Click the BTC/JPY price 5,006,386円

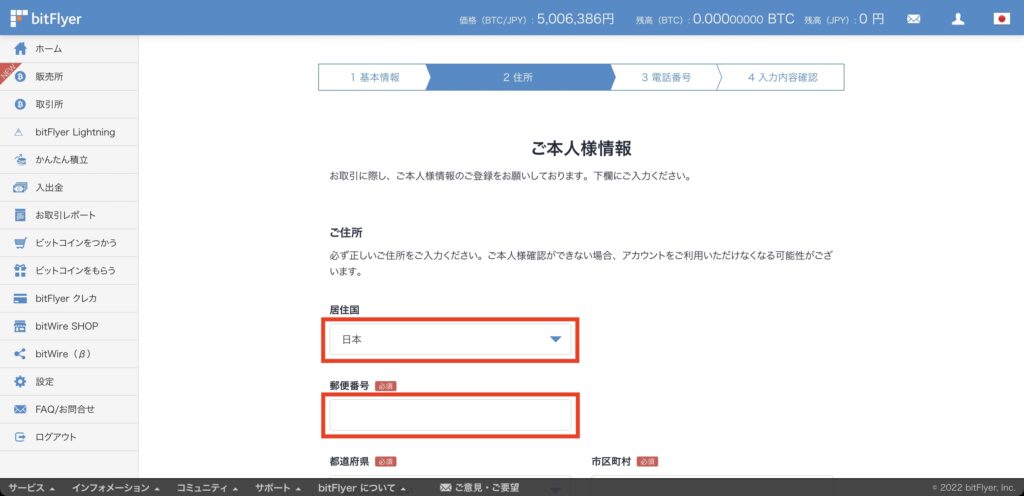pyautogui.click(x=575, y=19)
